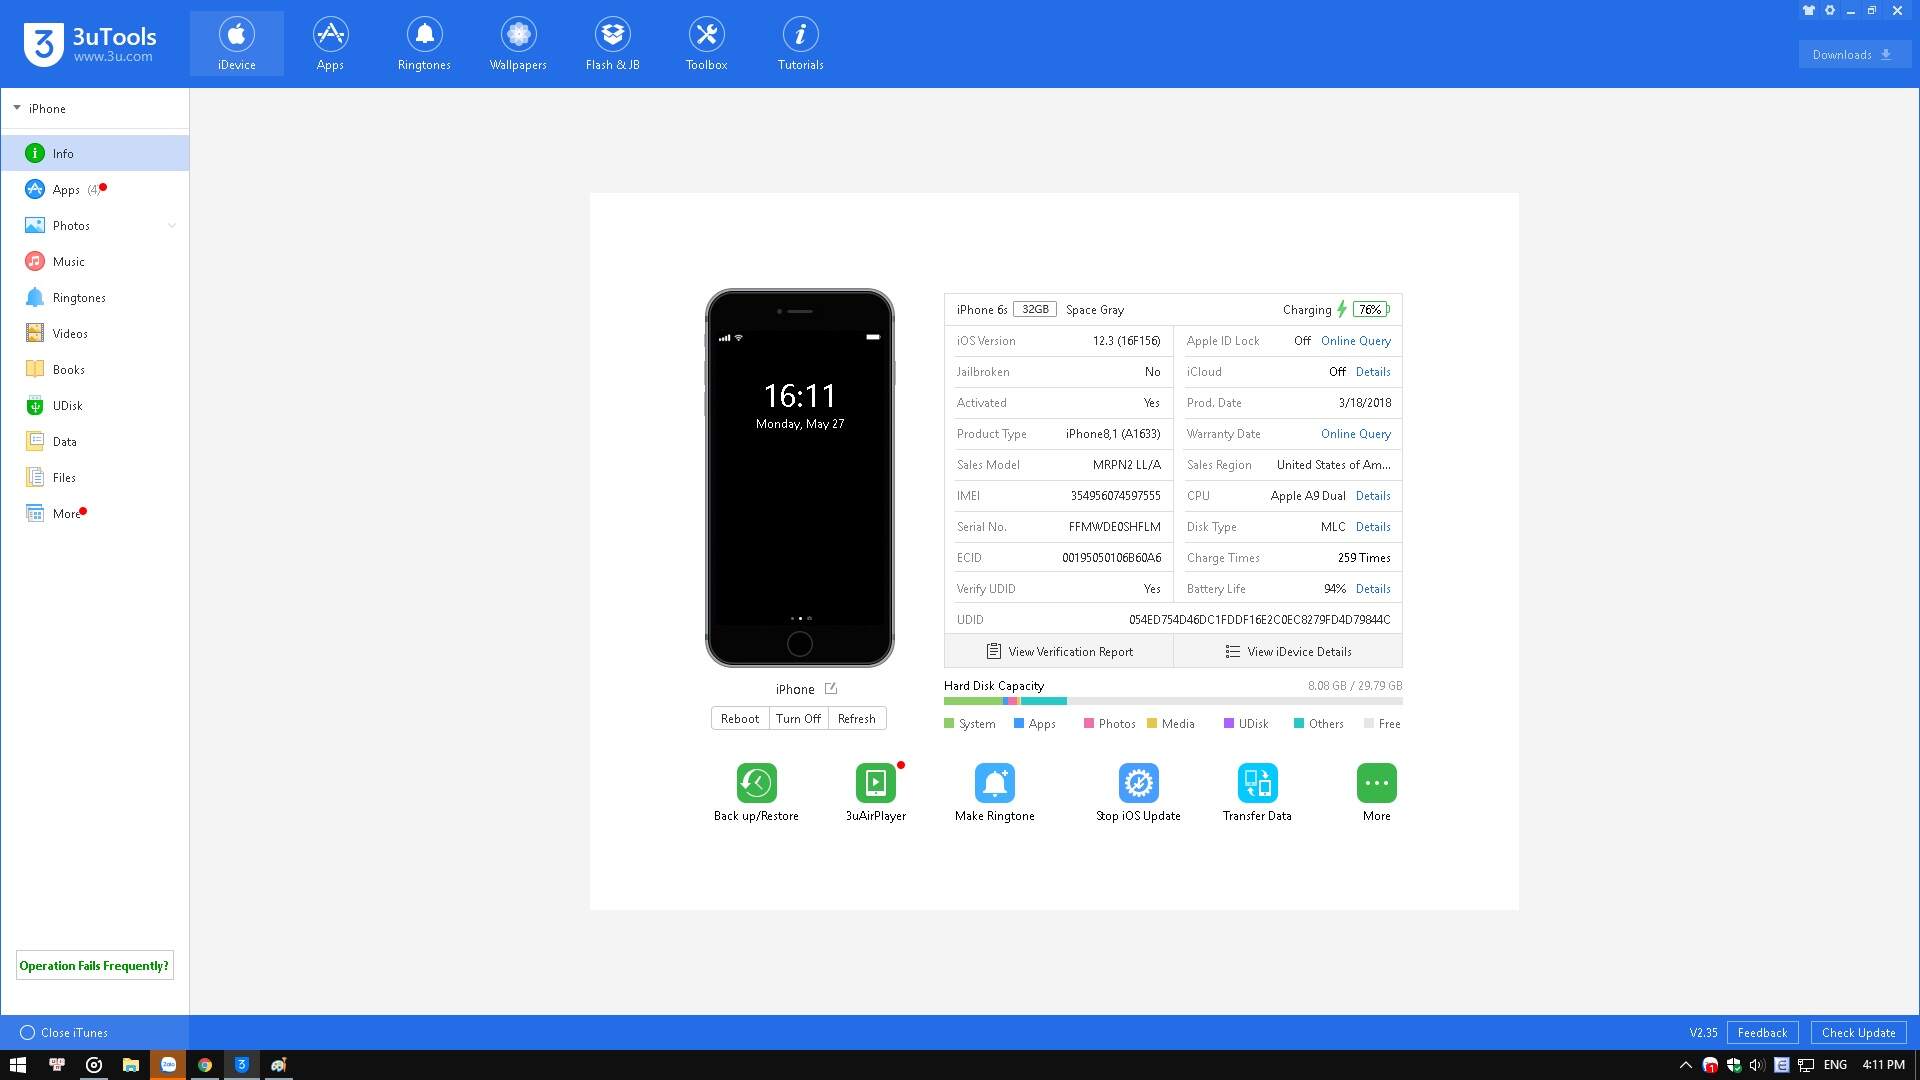This screenshot has width=1920, height=1080.
Task: Open Chrome from the Windows taskbar
Action: [x=205, y=1065]
